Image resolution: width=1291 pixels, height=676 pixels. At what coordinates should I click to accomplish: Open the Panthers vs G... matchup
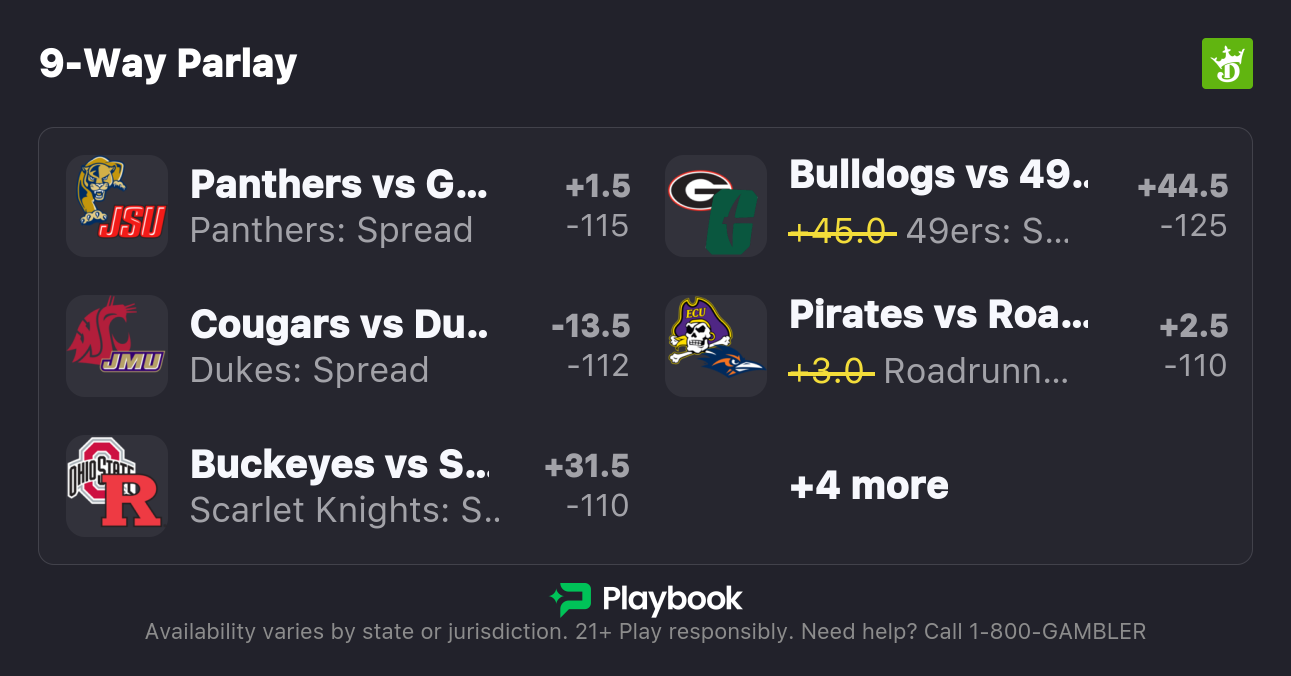(x=339, y=185)
